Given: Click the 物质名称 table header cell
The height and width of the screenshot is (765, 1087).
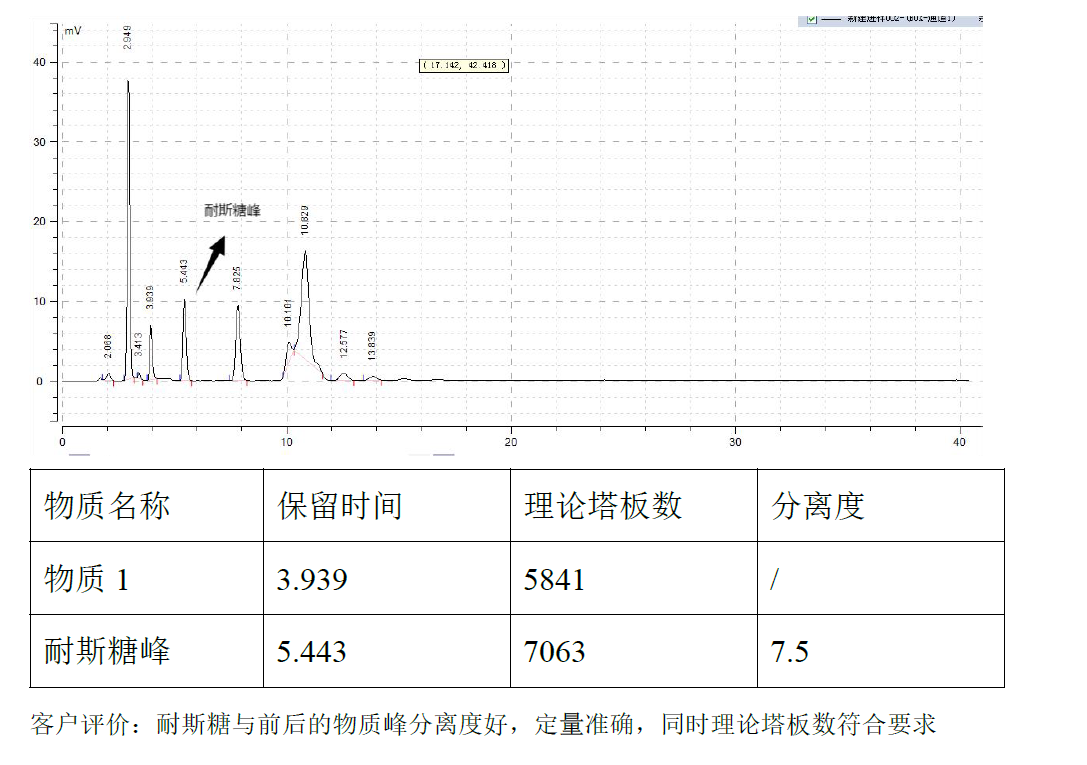Looking at the screenshot, I should [146, 505].
